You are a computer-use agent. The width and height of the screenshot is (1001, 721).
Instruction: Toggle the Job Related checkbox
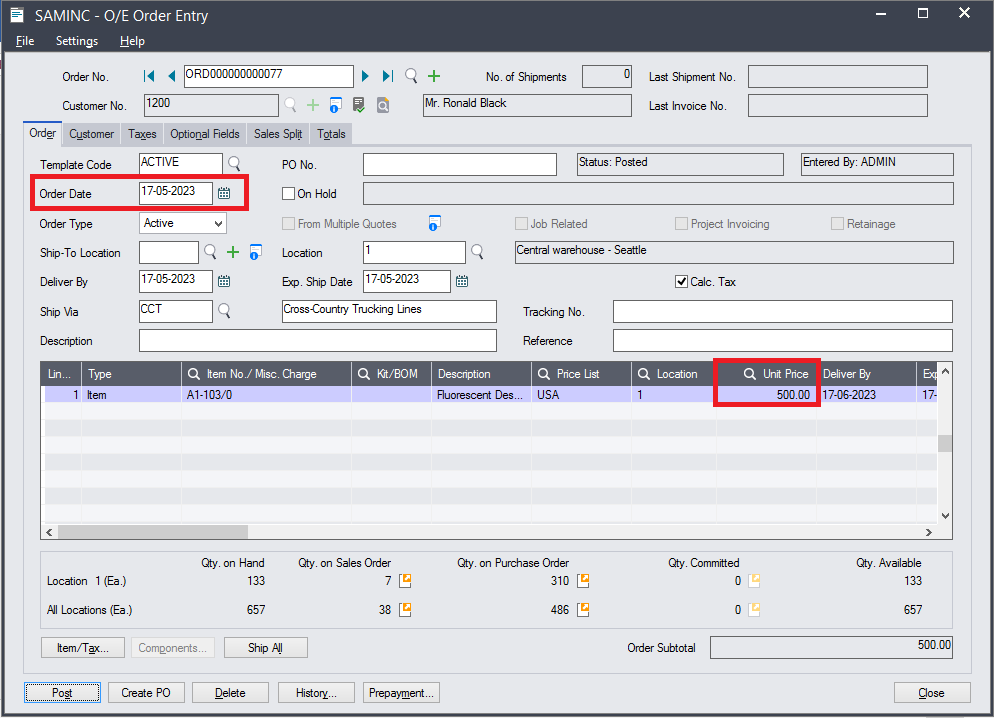coord(522,224)
